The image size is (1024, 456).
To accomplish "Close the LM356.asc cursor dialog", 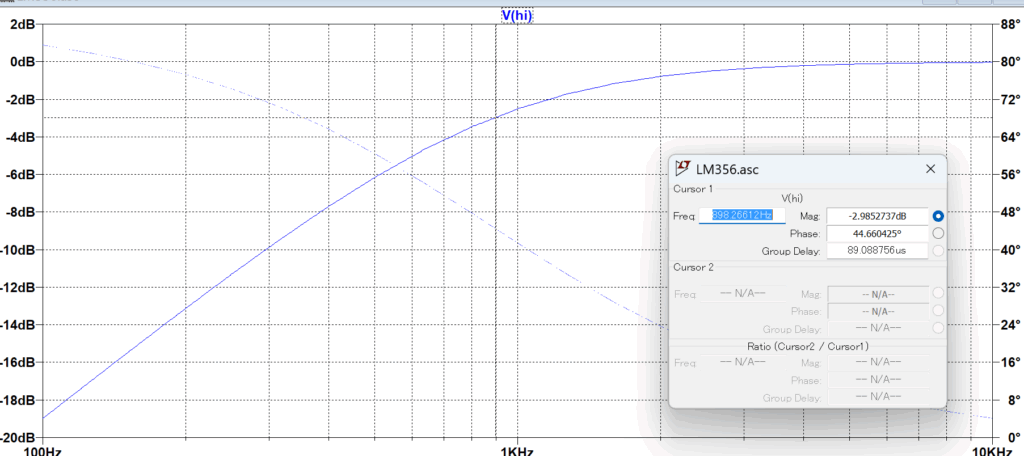I will click(930, 169).
